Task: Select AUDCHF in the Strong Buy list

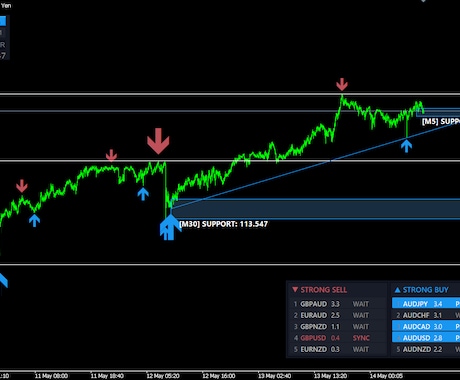Action: coord(416,315)
